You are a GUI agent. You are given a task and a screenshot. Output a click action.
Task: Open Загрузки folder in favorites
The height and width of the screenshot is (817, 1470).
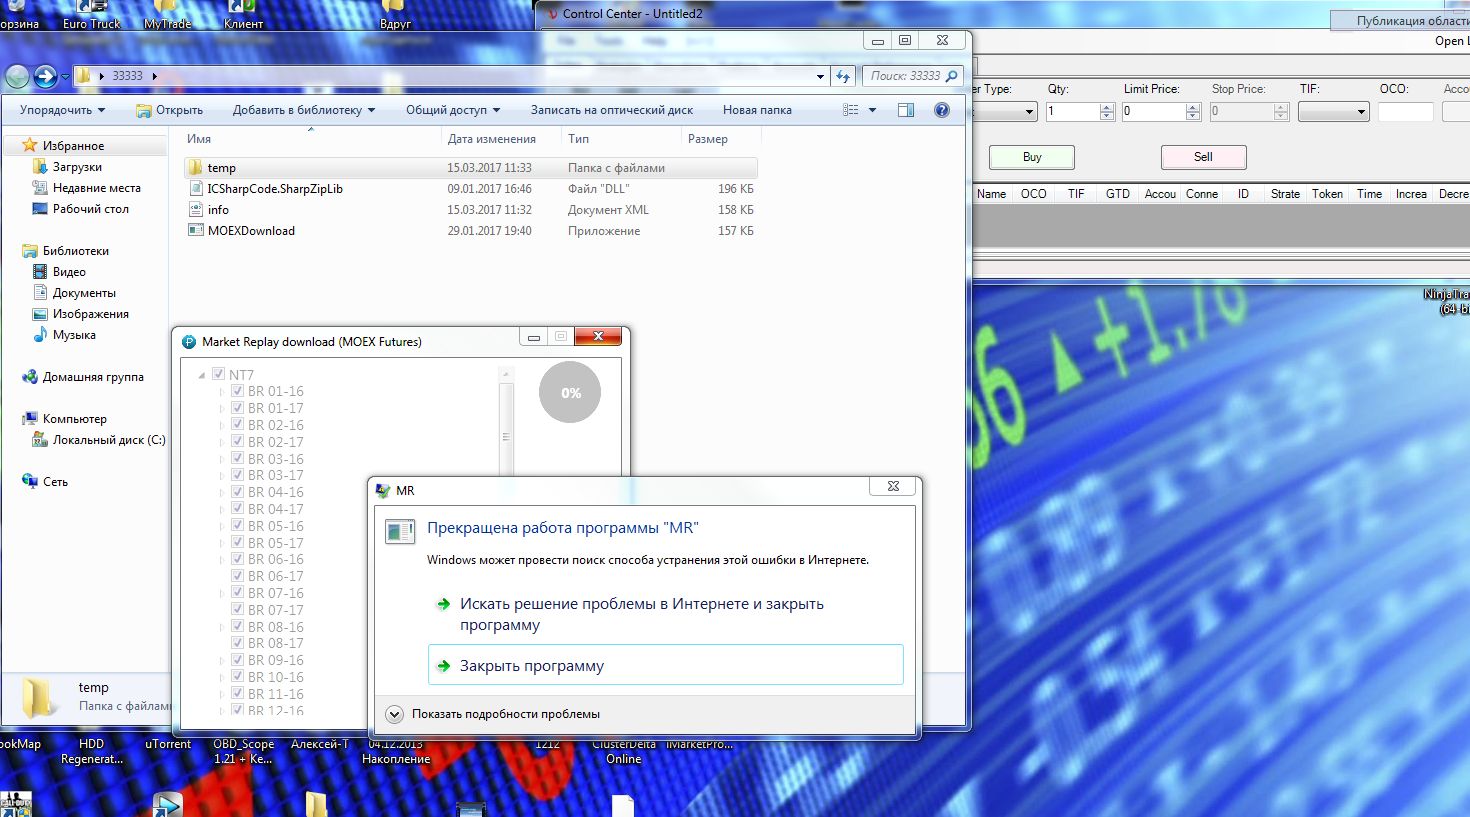(77, 167)
